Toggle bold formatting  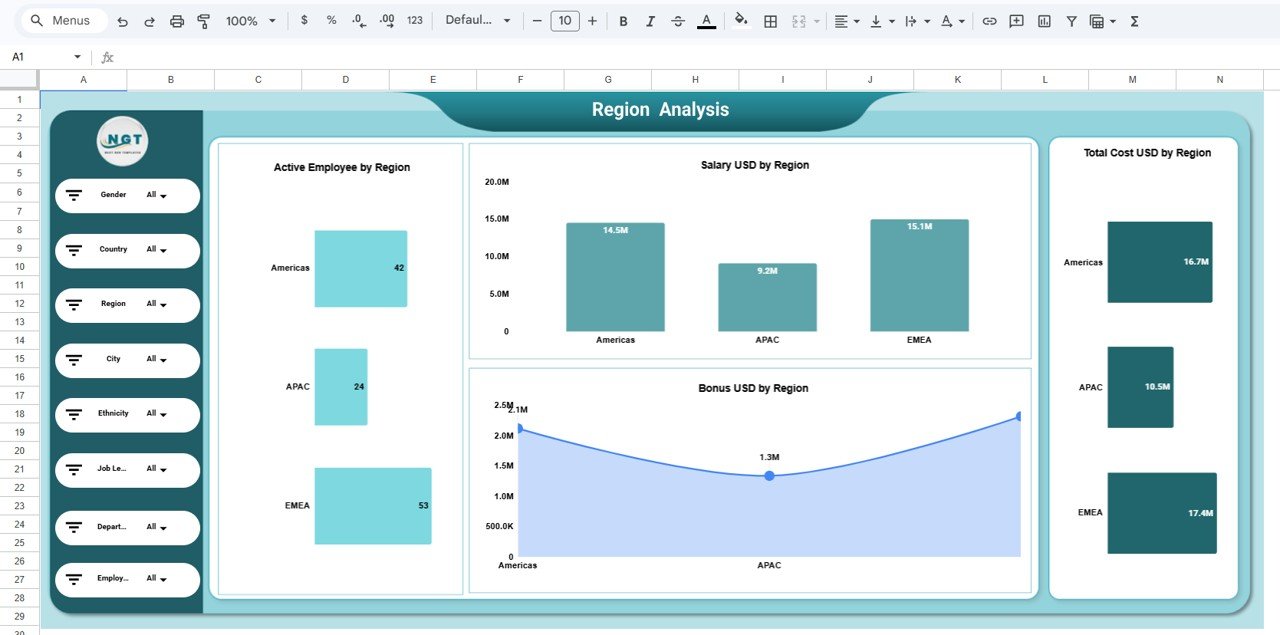coord(623,21)
